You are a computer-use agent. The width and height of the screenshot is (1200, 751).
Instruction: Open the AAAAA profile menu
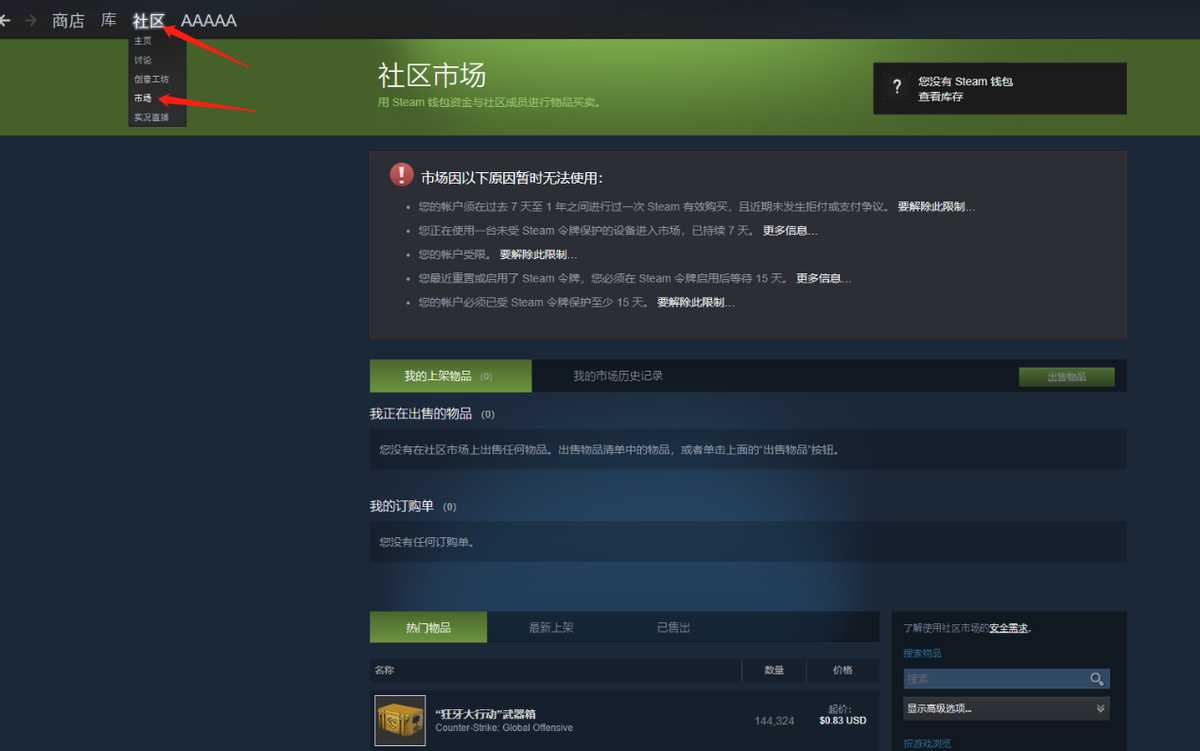pos(208,20)
